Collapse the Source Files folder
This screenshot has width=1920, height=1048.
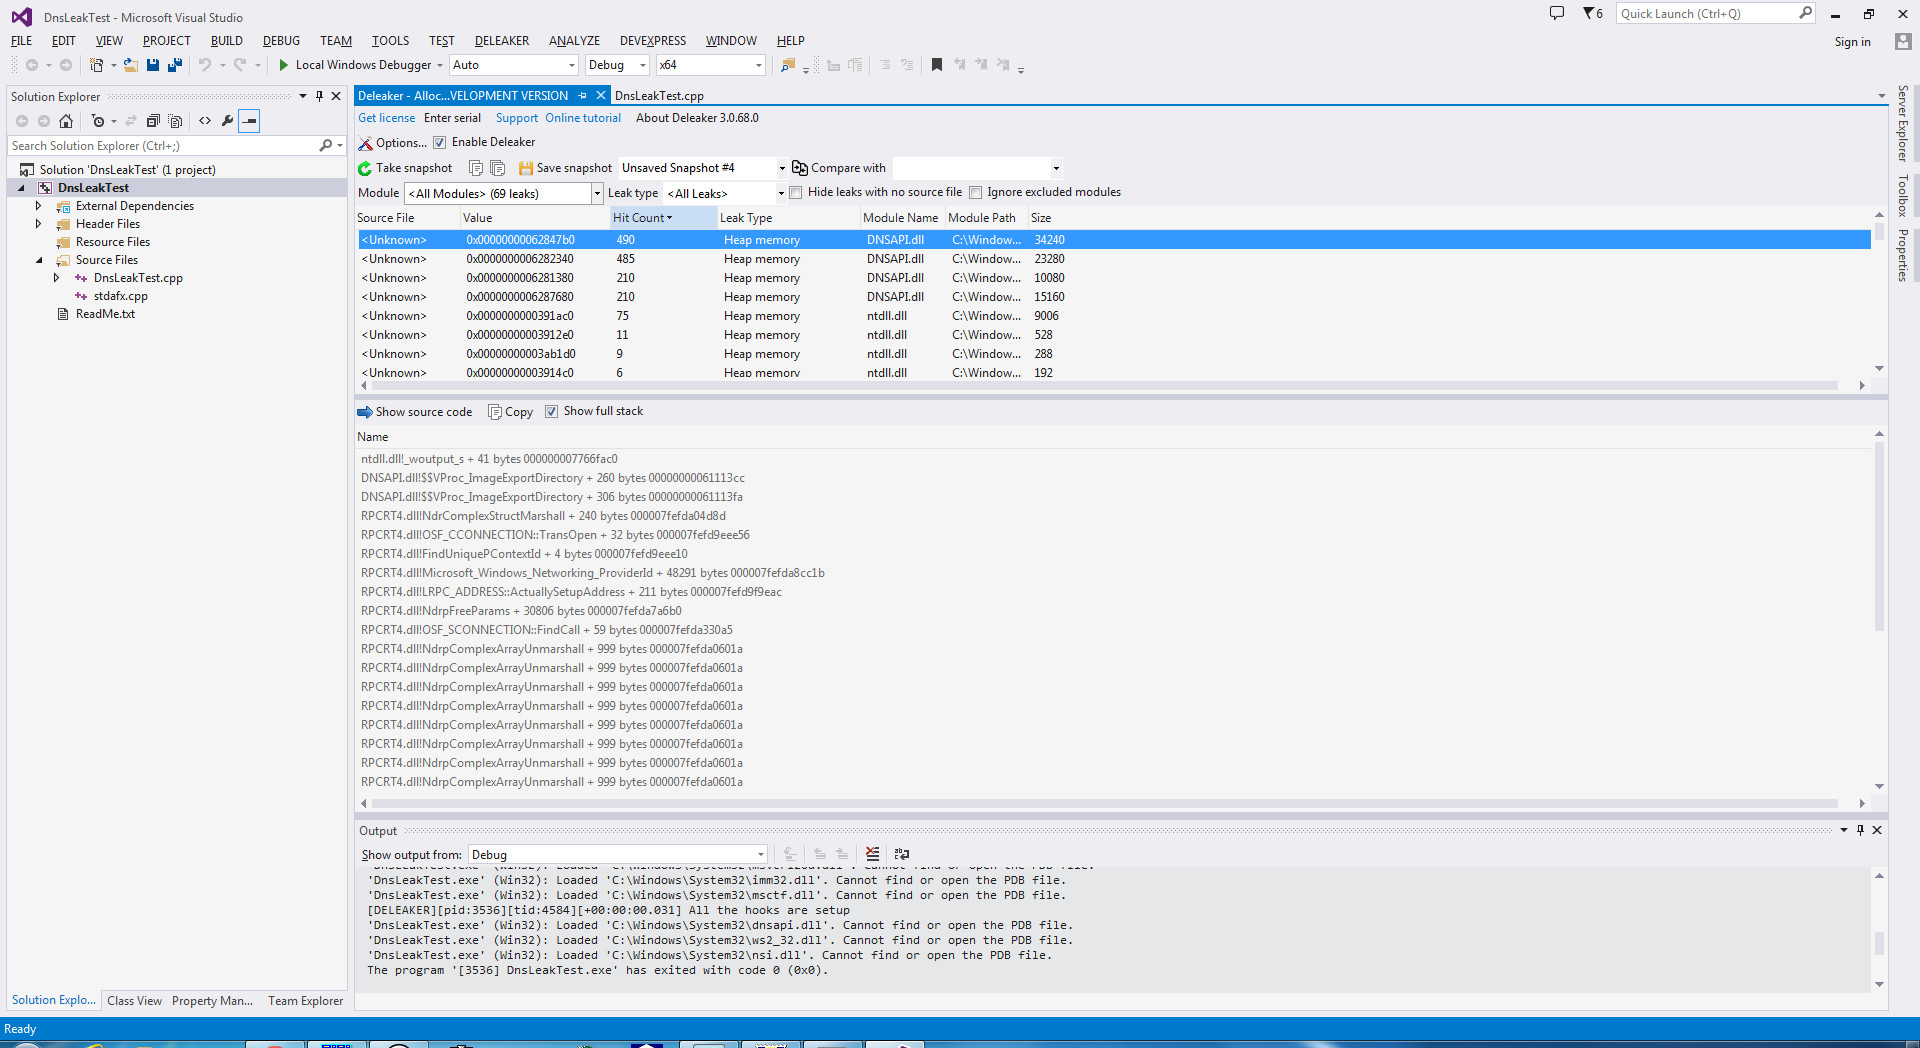pyautogui.click(x=39, y=260)
